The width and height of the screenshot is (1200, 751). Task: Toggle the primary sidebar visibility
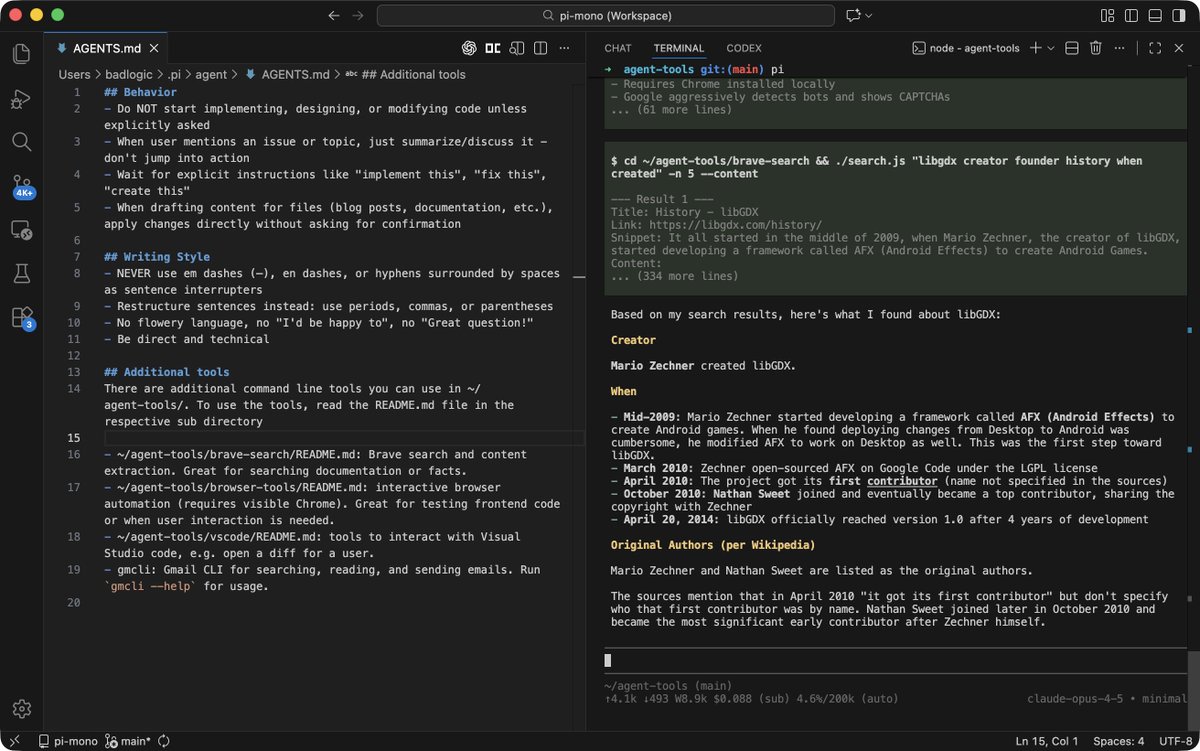click(x=1131, y=15)
